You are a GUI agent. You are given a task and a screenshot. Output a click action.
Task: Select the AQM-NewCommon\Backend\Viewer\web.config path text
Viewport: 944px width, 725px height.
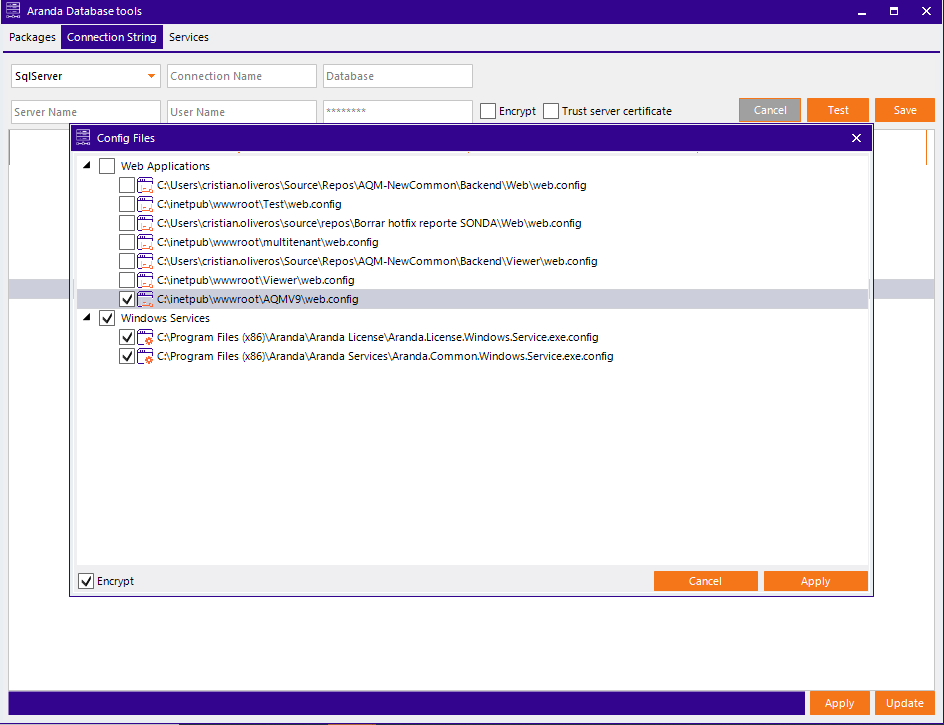tap(377, 261)
